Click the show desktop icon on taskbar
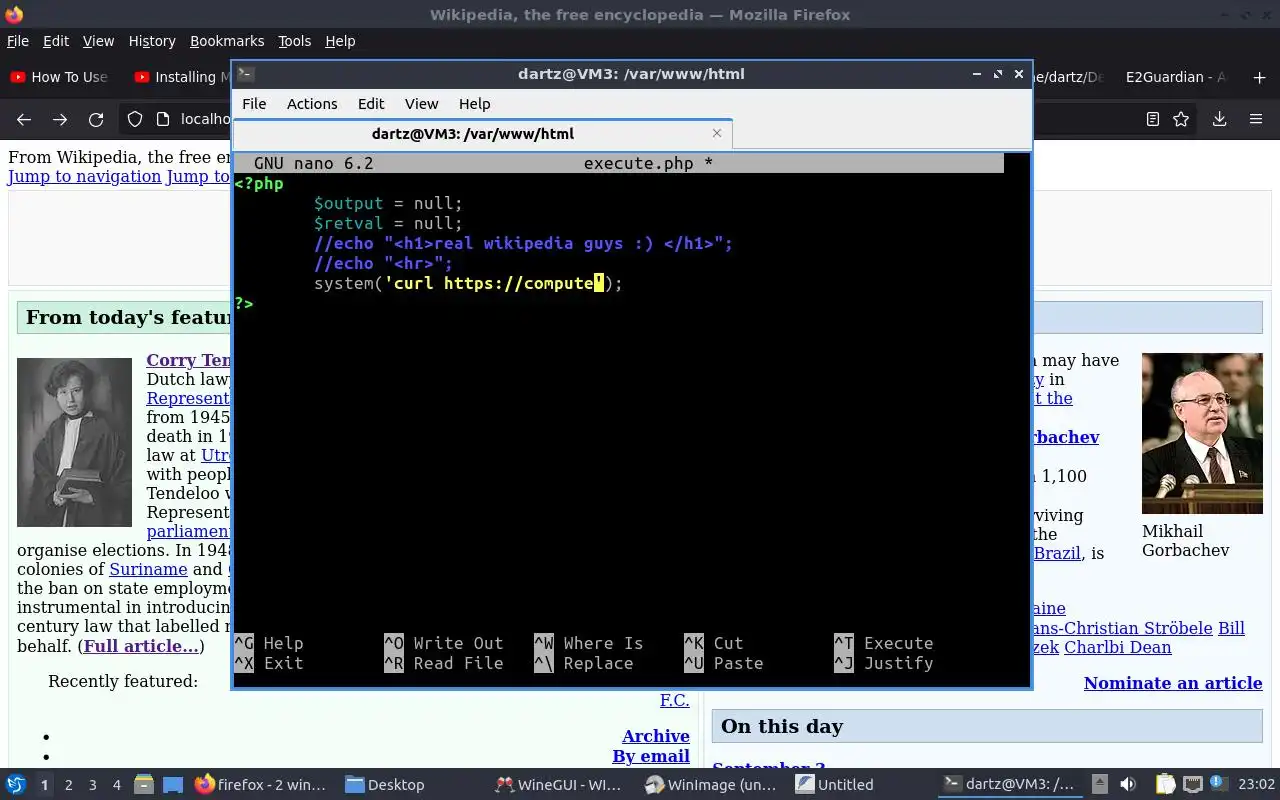This screenshot has width=1280, height=800. [173, 785]
